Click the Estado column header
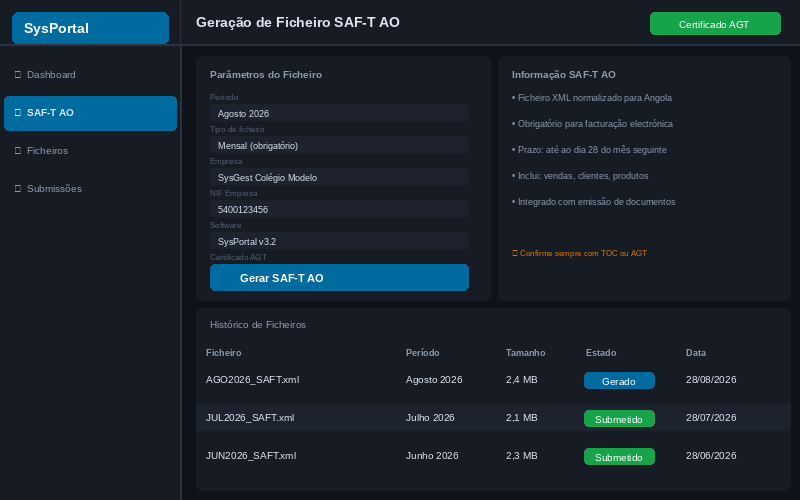 point(601,353)
